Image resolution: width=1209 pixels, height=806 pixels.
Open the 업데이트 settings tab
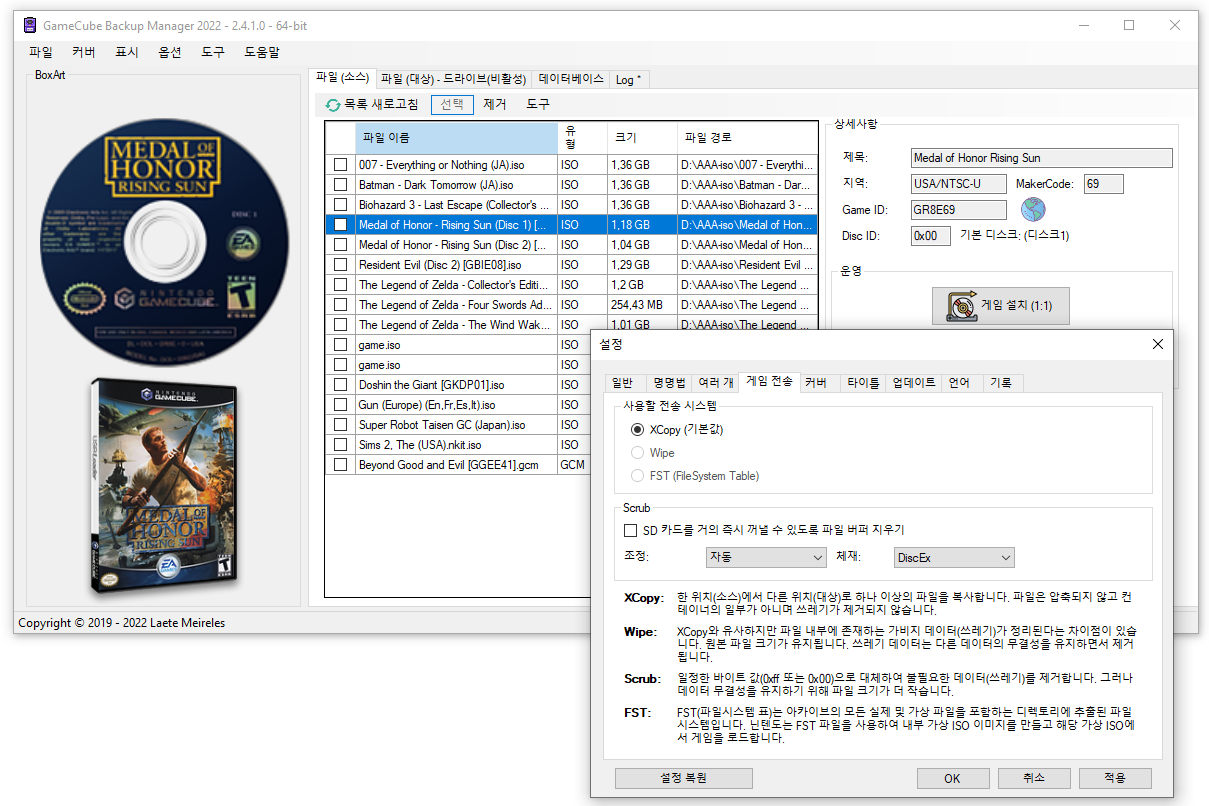[915, 382]
